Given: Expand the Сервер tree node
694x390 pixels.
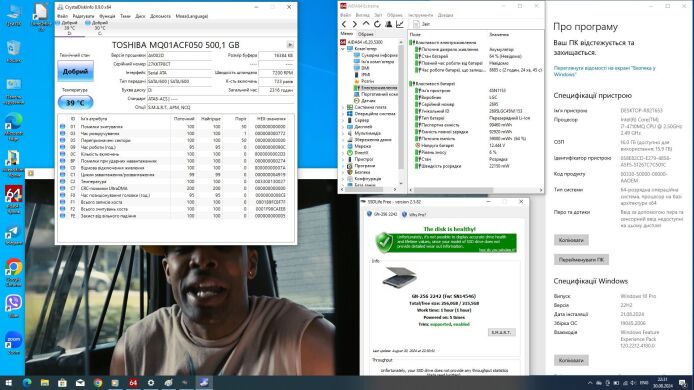Looking at the screenshot, I should pyautogui.click(x=343, y=120).
